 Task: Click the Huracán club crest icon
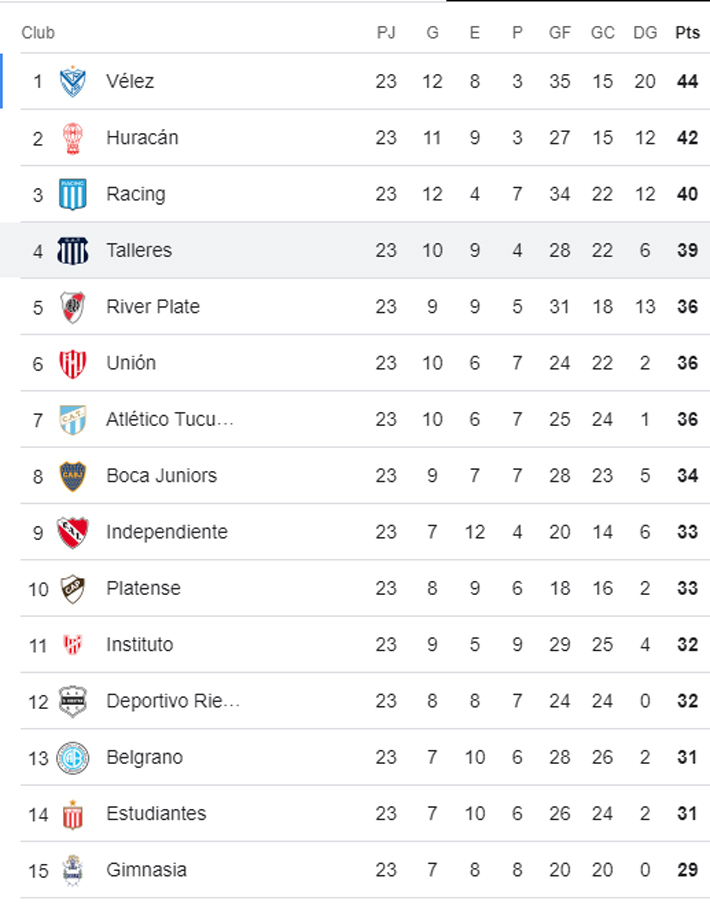pos(72,138)
